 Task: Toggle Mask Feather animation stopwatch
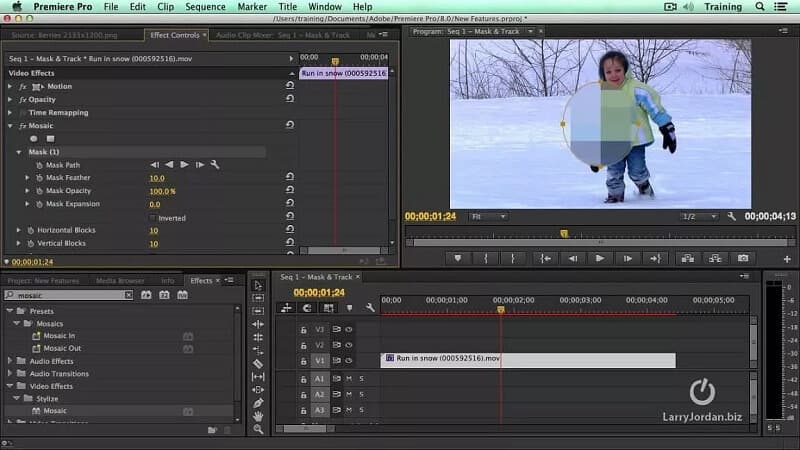click(39, 178)
